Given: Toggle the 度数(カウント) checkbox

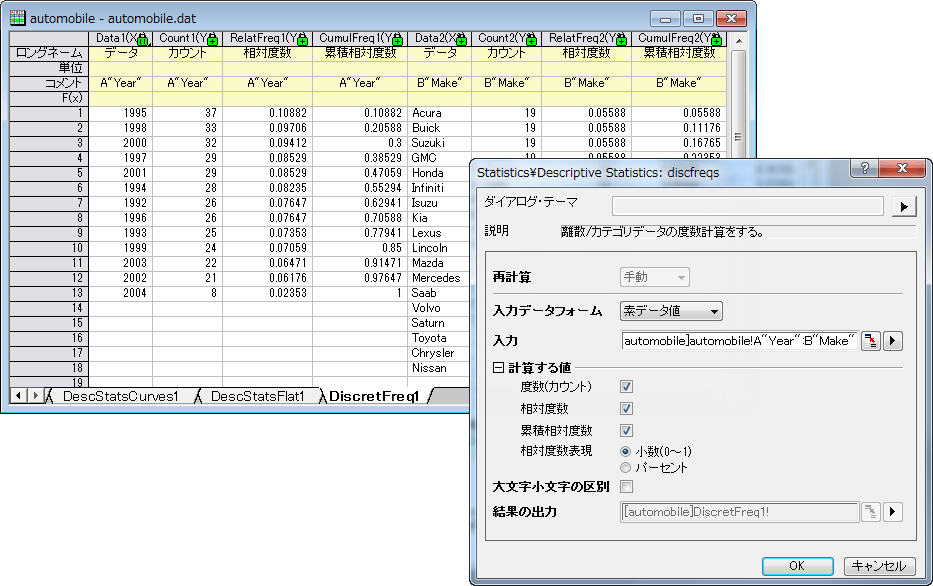Looking at the screenshot, I should (x=626, y=387).
